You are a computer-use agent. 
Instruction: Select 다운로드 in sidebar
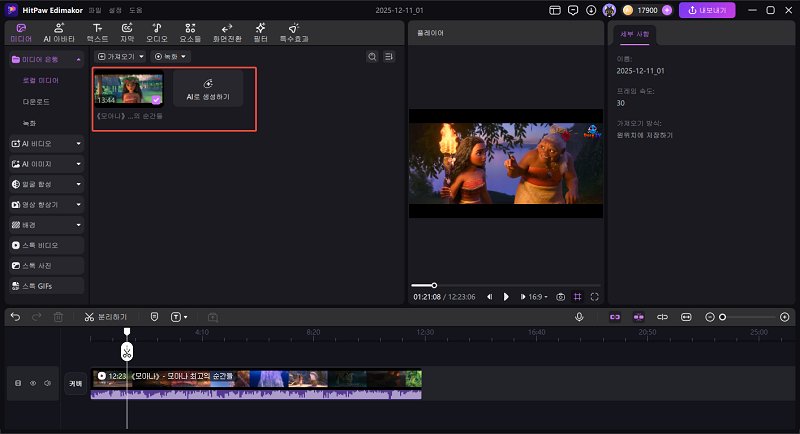[x=36, y=102]
